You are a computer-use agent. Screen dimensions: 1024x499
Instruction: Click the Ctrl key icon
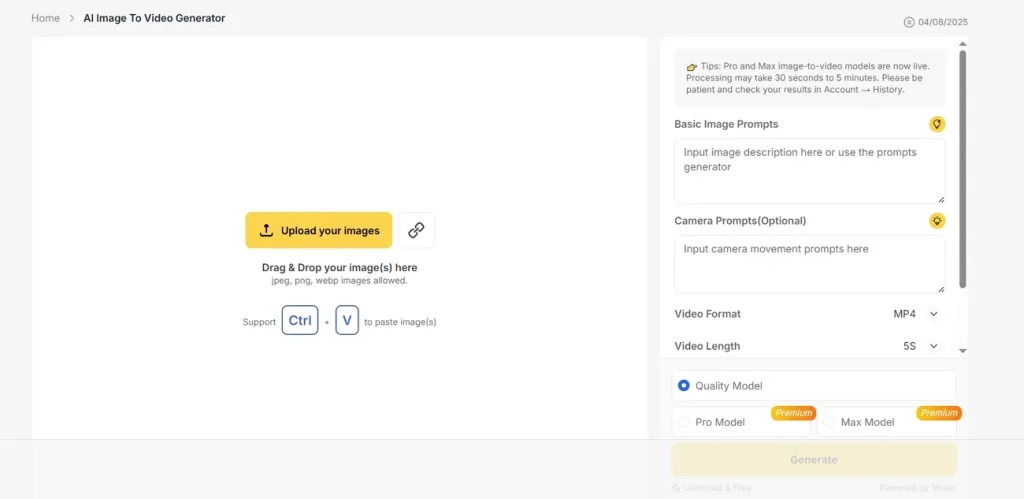[x=300, y=321]
